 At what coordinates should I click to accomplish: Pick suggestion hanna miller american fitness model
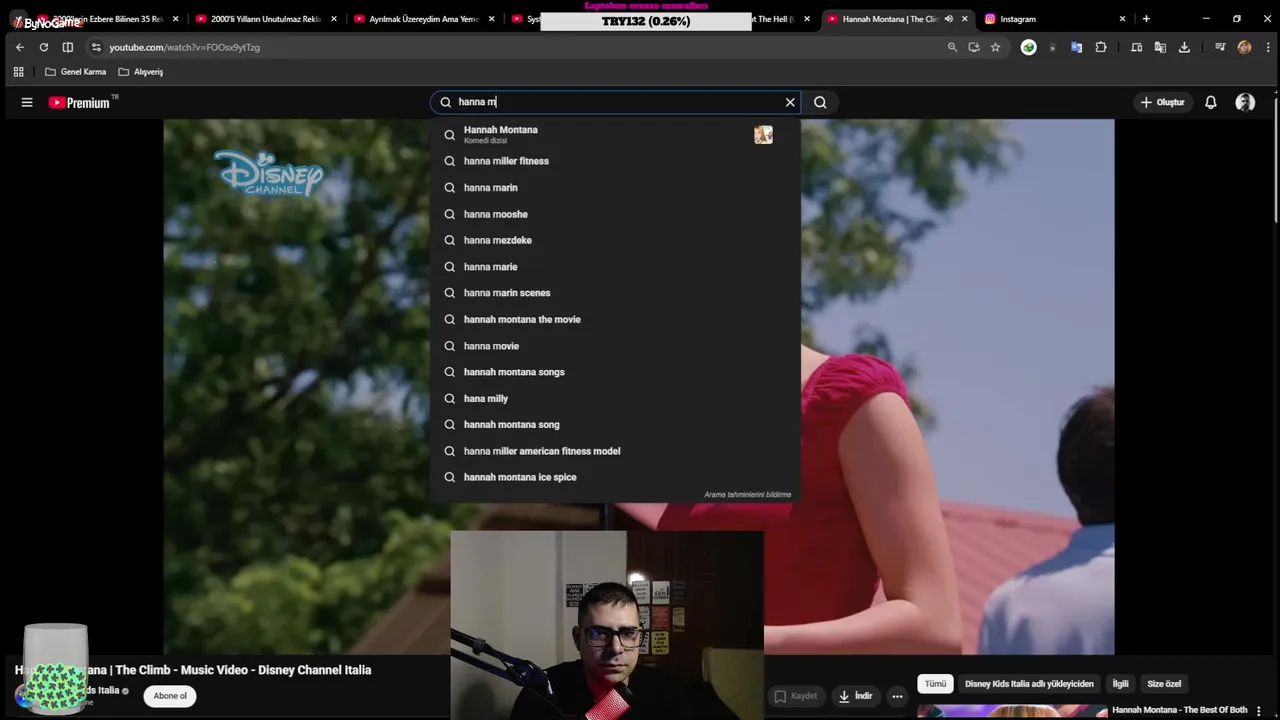[615, 451]
